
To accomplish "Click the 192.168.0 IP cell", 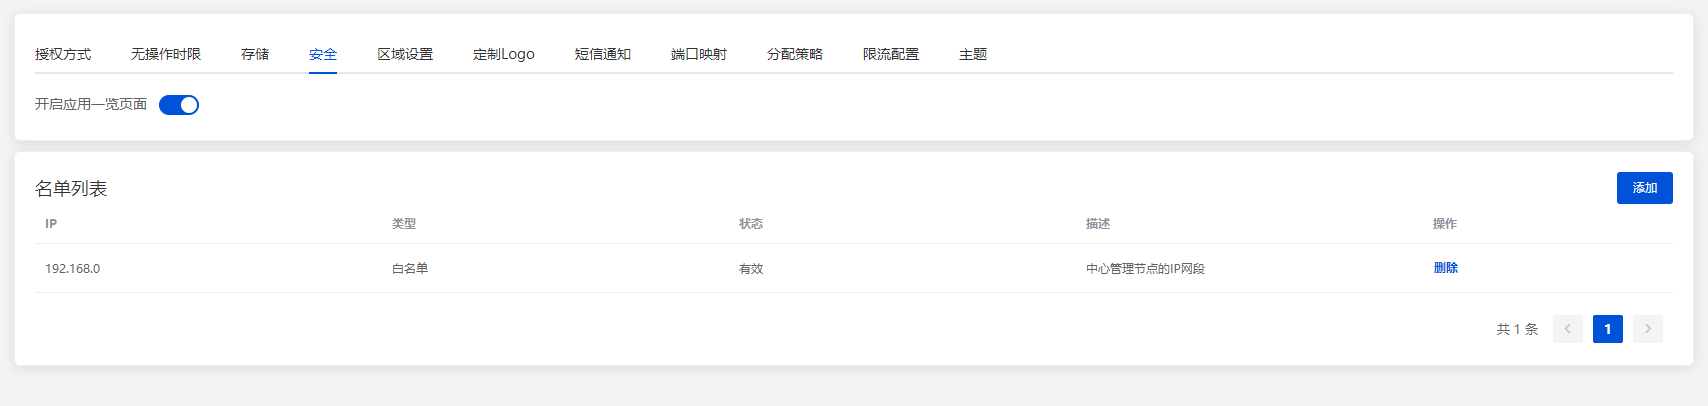I will (73, 269).
